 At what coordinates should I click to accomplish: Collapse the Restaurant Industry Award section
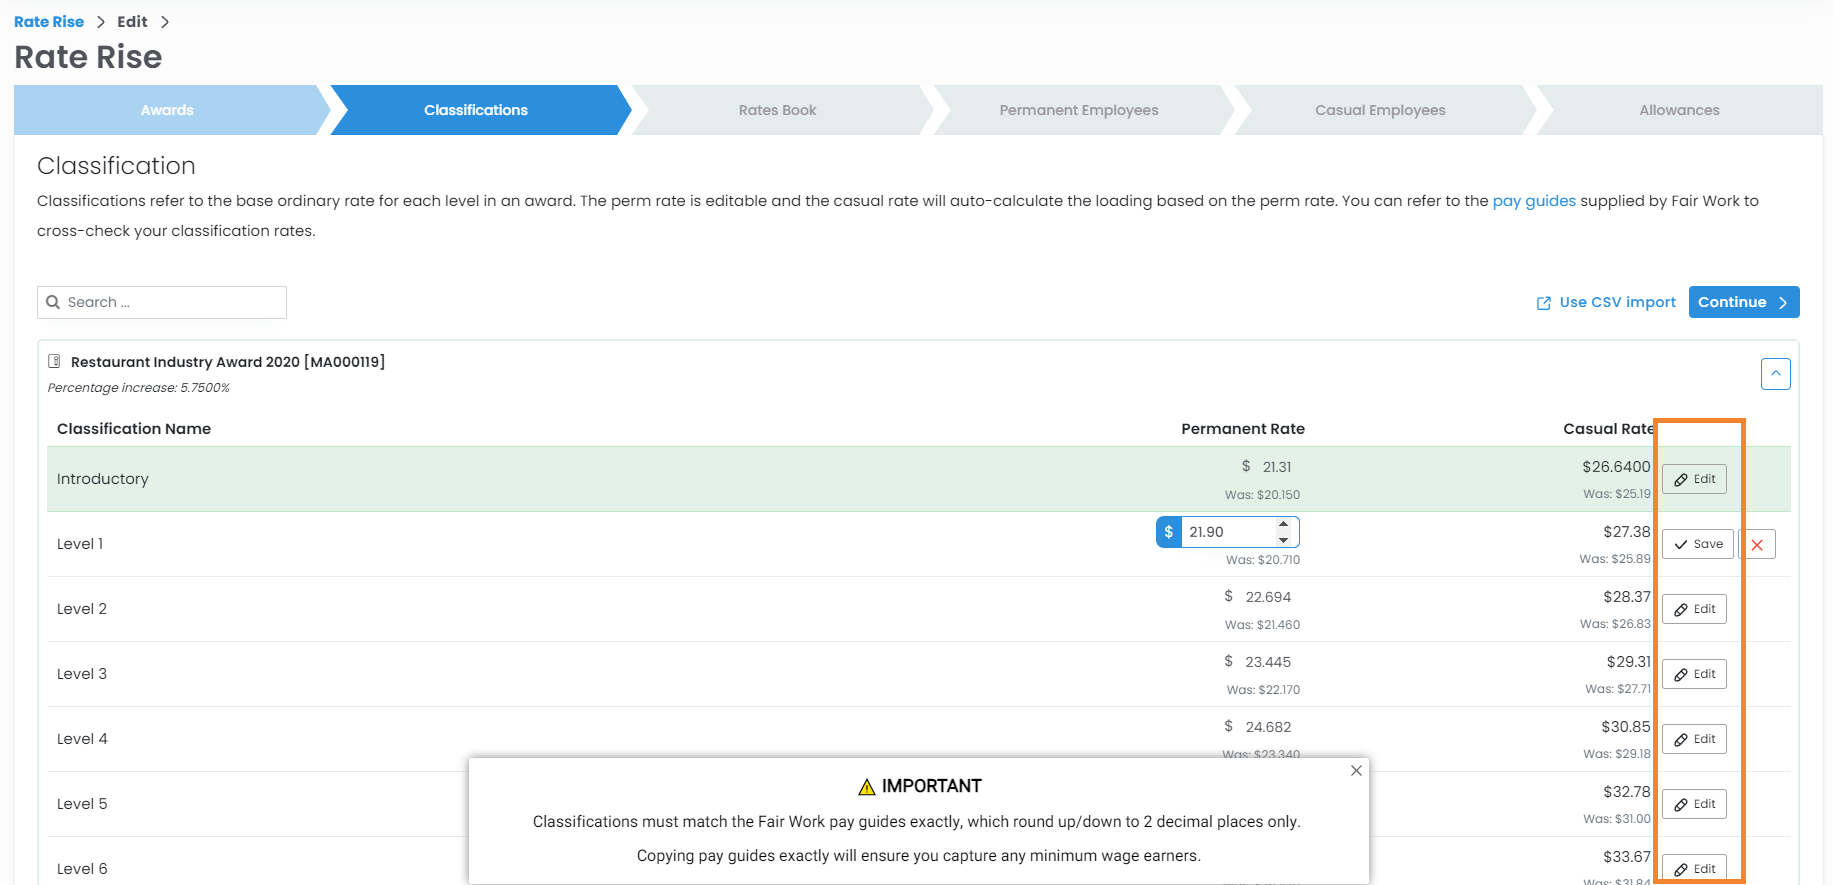pos(1775,374)
